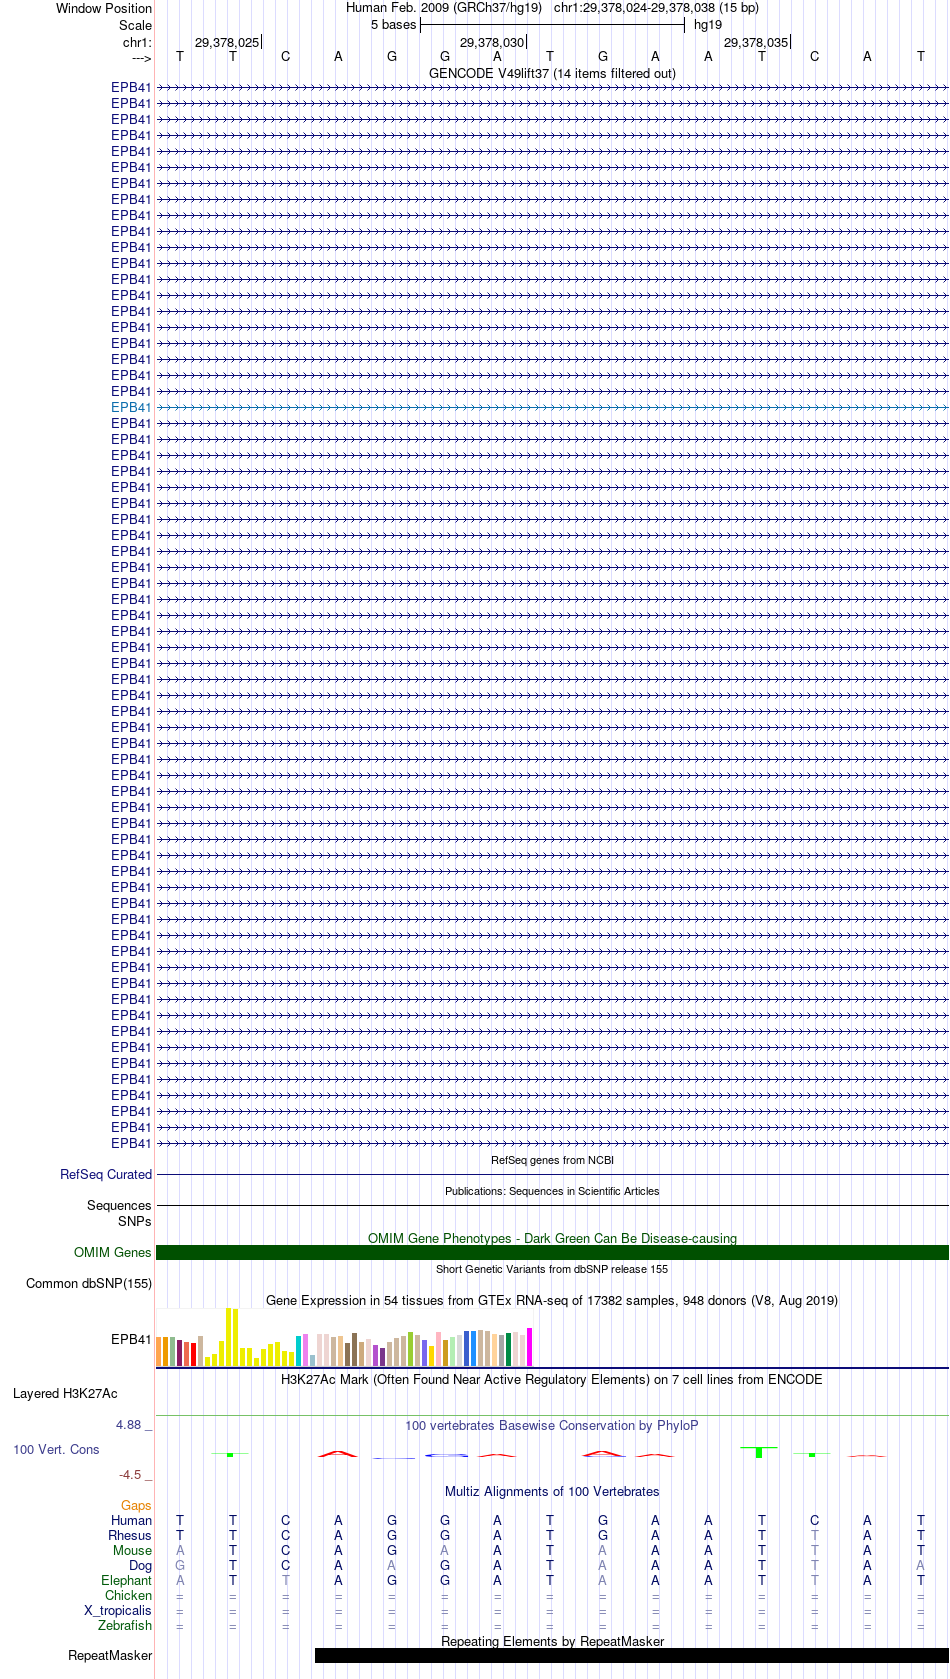The width and height of the screenshot is (950, 1679).
Task: Click 'Publications: Sequences in Scientific Articles' title
Action: (x=552, y=1191)
